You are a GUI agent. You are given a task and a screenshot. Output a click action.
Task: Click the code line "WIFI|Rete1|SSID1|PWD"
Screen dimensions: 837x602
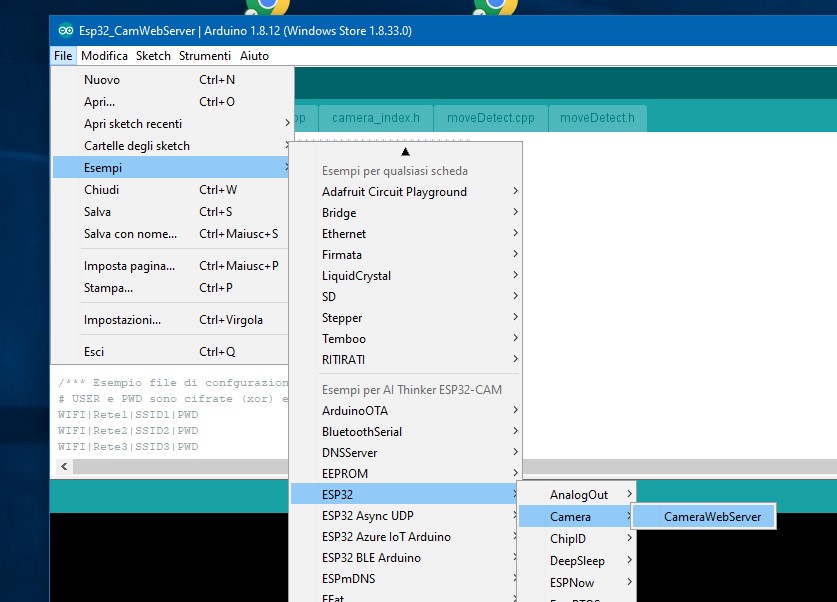[x=128, y=415]
